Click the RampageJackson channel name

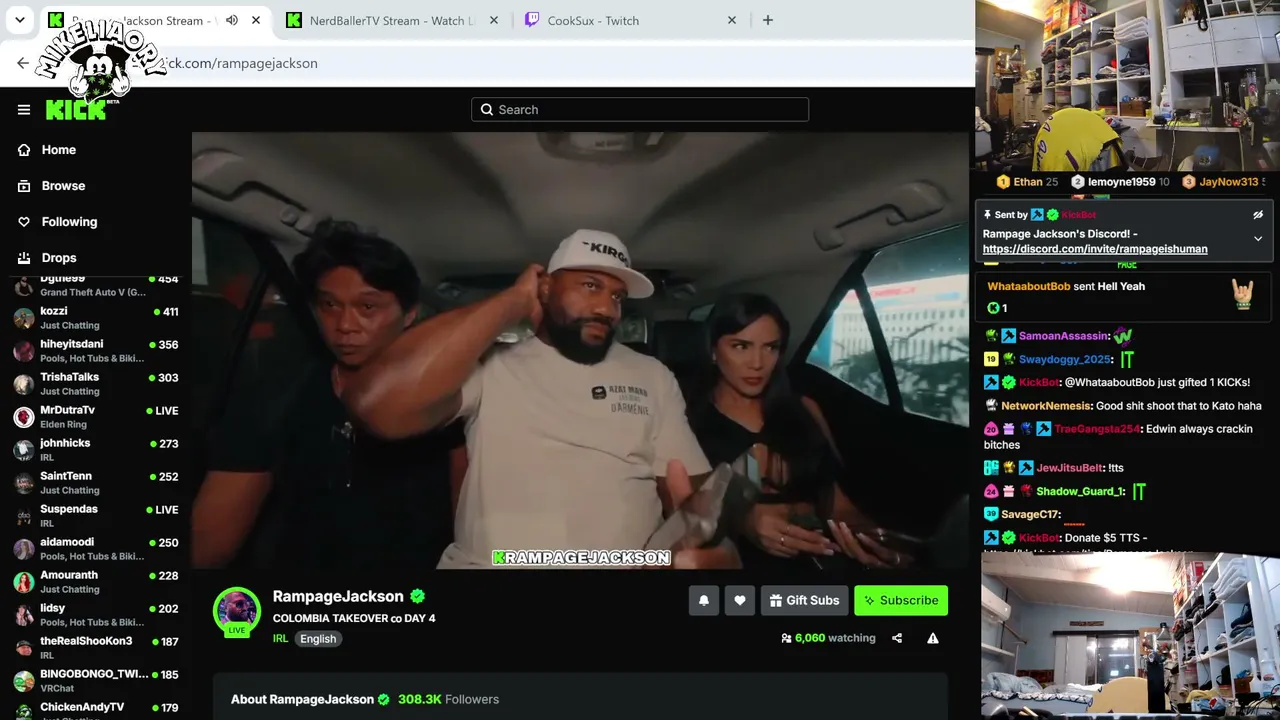click(x=338, y=597)
